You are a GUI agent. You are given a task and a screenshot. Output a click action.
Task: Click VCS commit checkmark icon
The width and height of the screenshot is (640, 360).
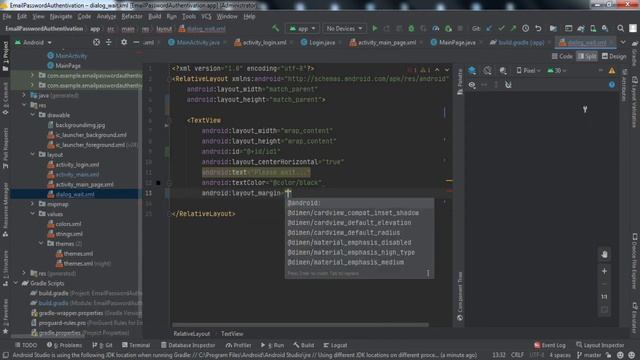[x=501, y=29]
